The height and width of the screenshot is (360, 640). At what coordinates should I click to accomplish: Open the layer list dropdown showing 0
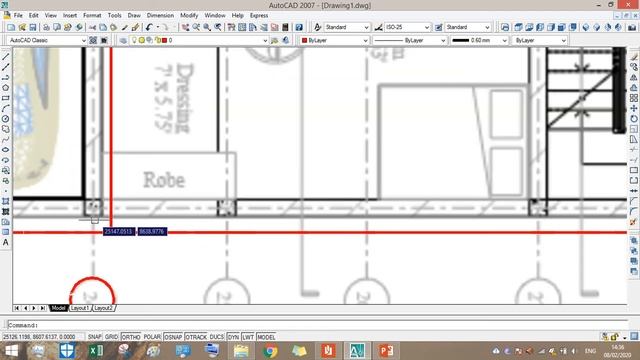198,40
